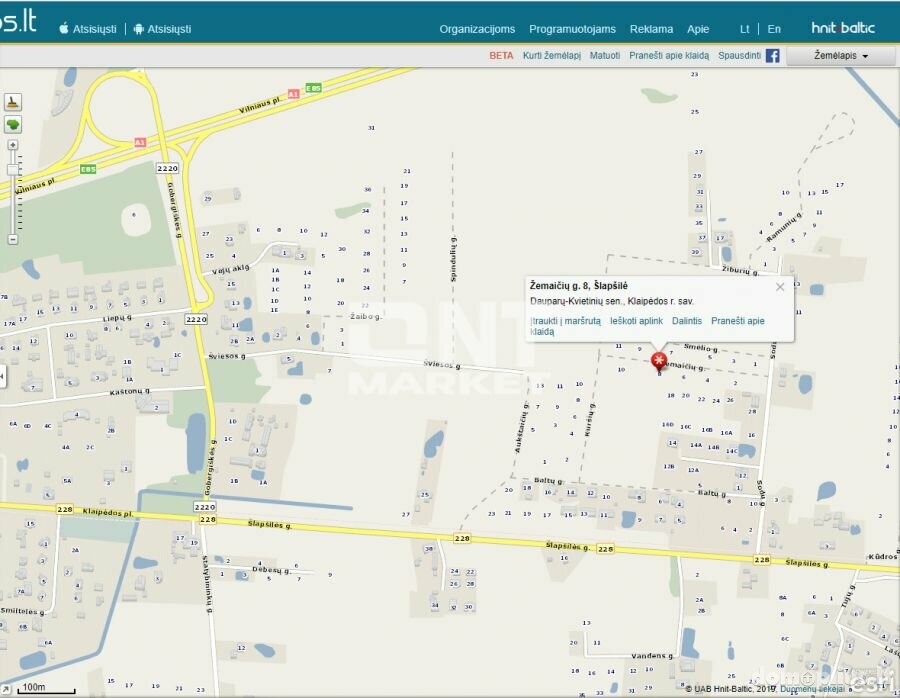
Task: Click the 2220 road badge near Liepų g.
Action: pos(196,319)
